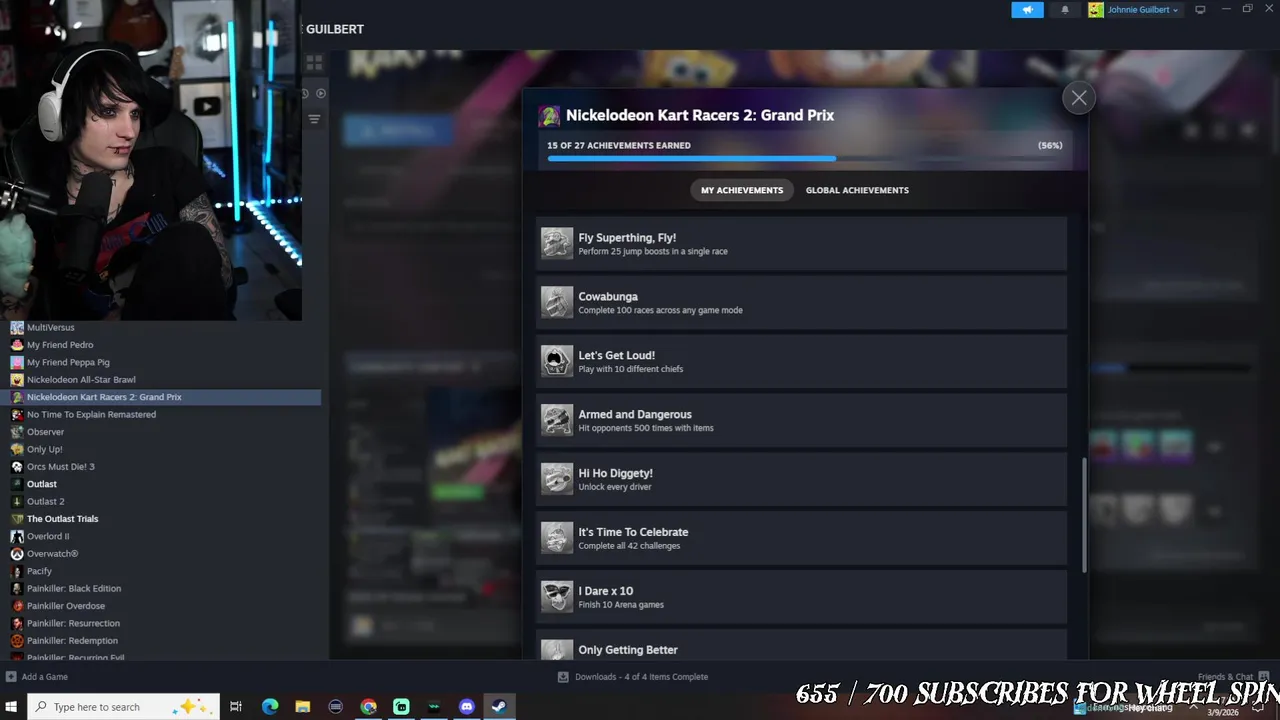The width and height of the screenshot is (1280, 720).
Task: Select Painkiller: Black Edition in the library
Action: point(74,588)
